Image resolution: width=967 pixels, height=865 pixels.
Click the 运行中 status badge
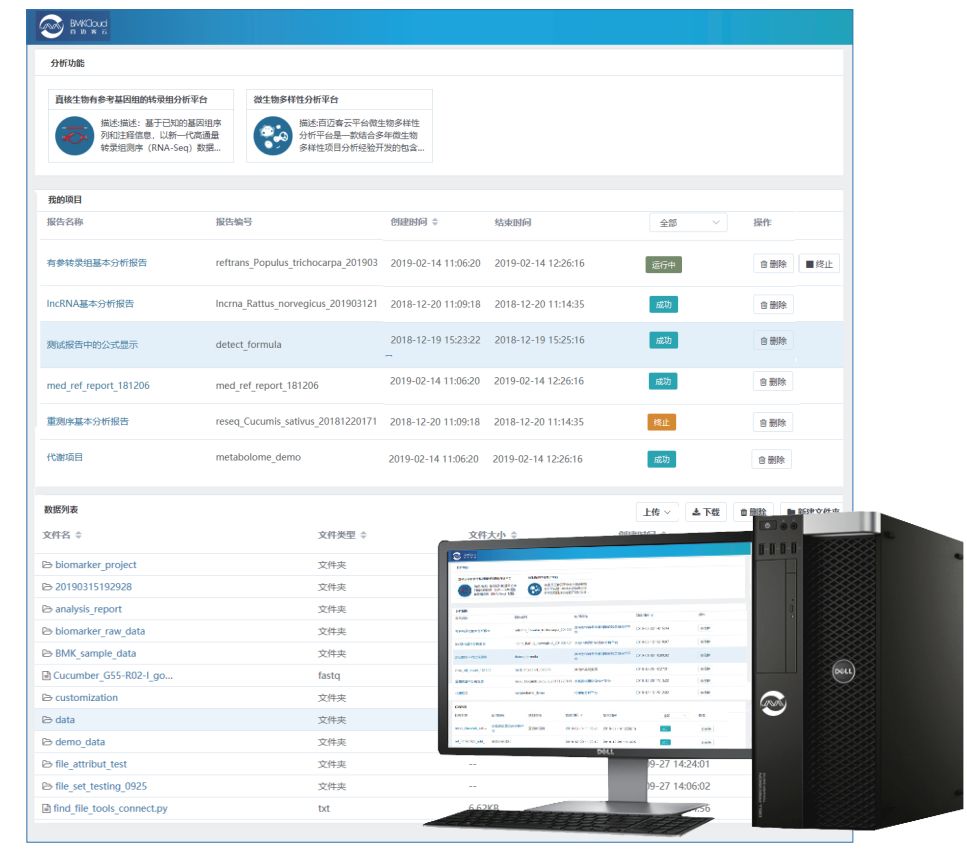(x=663, y=265)
